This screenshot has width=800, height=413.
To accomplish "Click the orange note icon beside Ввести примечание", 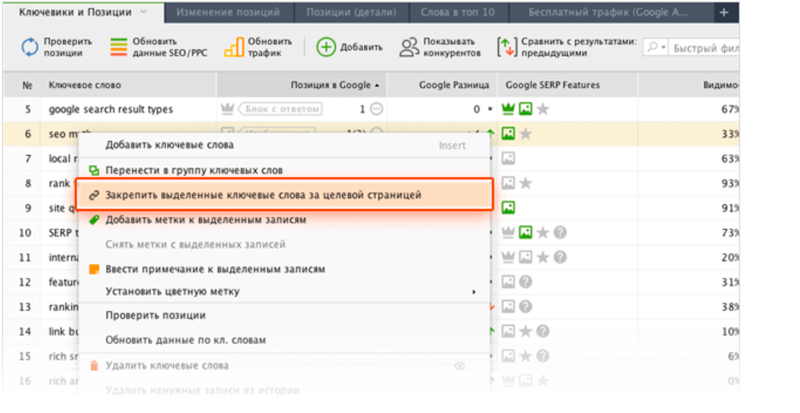I will point(94,269).
